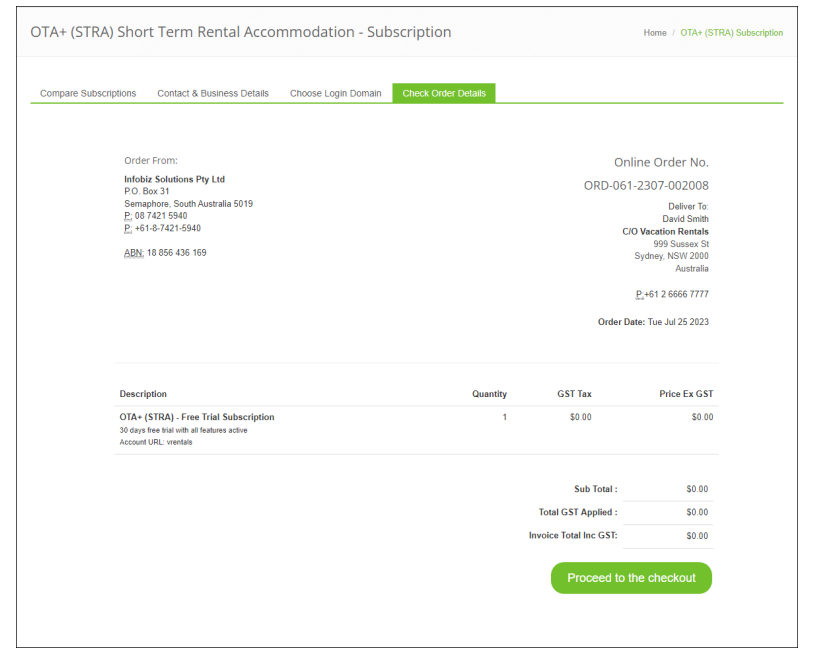Click the ABN number 18 856 436 169
This screenshot has height=657, width=818.
click(176, 253)
